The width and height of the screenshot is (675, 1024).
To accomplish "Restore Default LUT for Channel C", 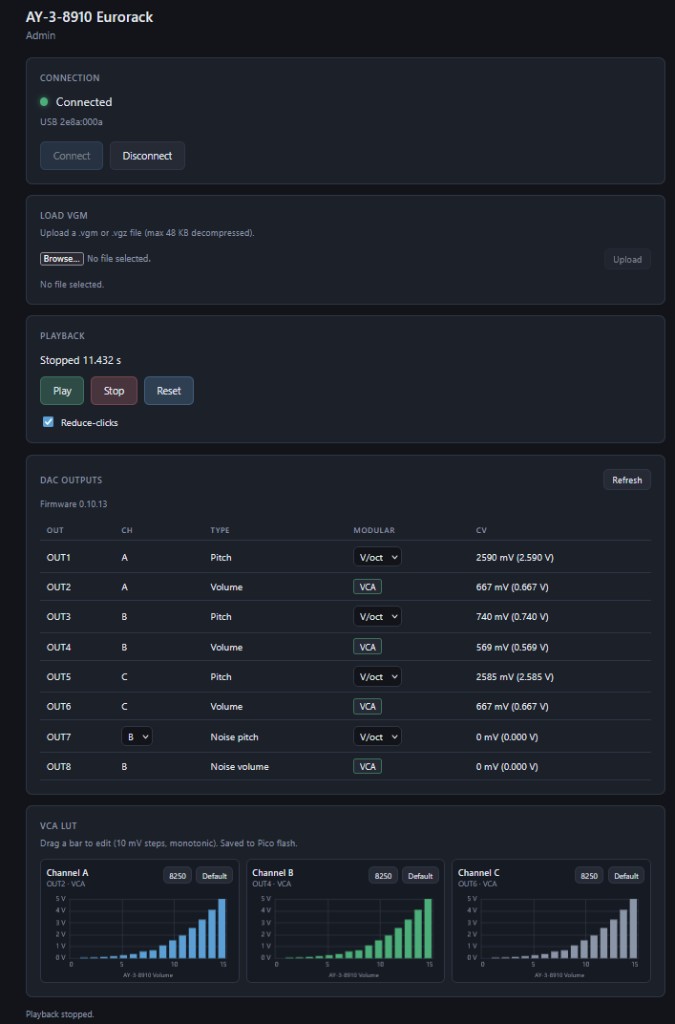I will point(626,876).
